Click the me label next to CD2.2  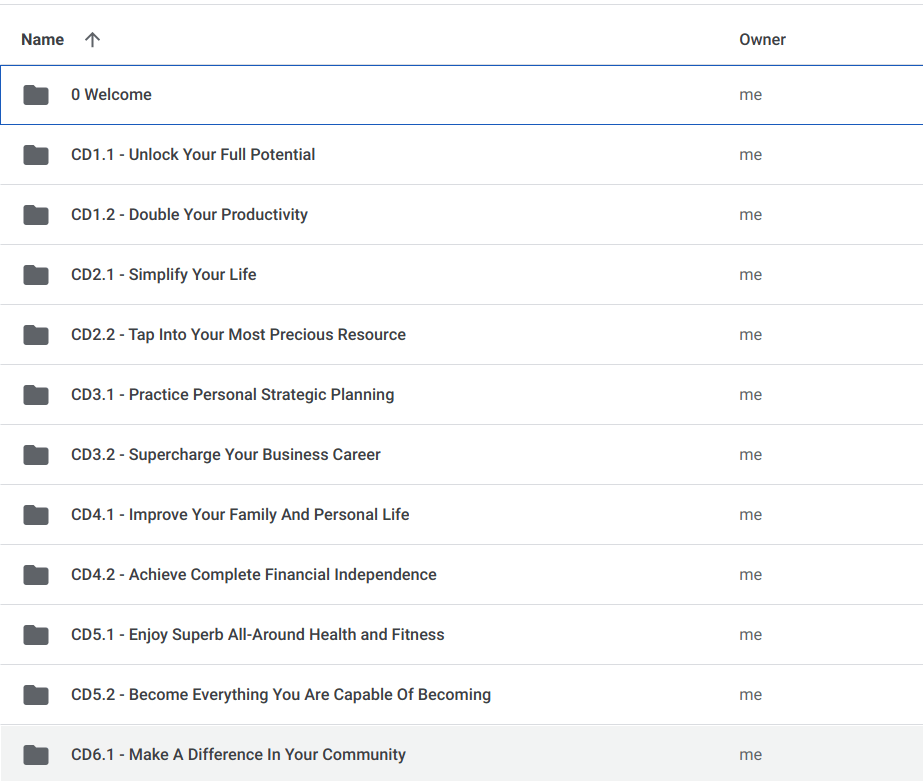750,334
